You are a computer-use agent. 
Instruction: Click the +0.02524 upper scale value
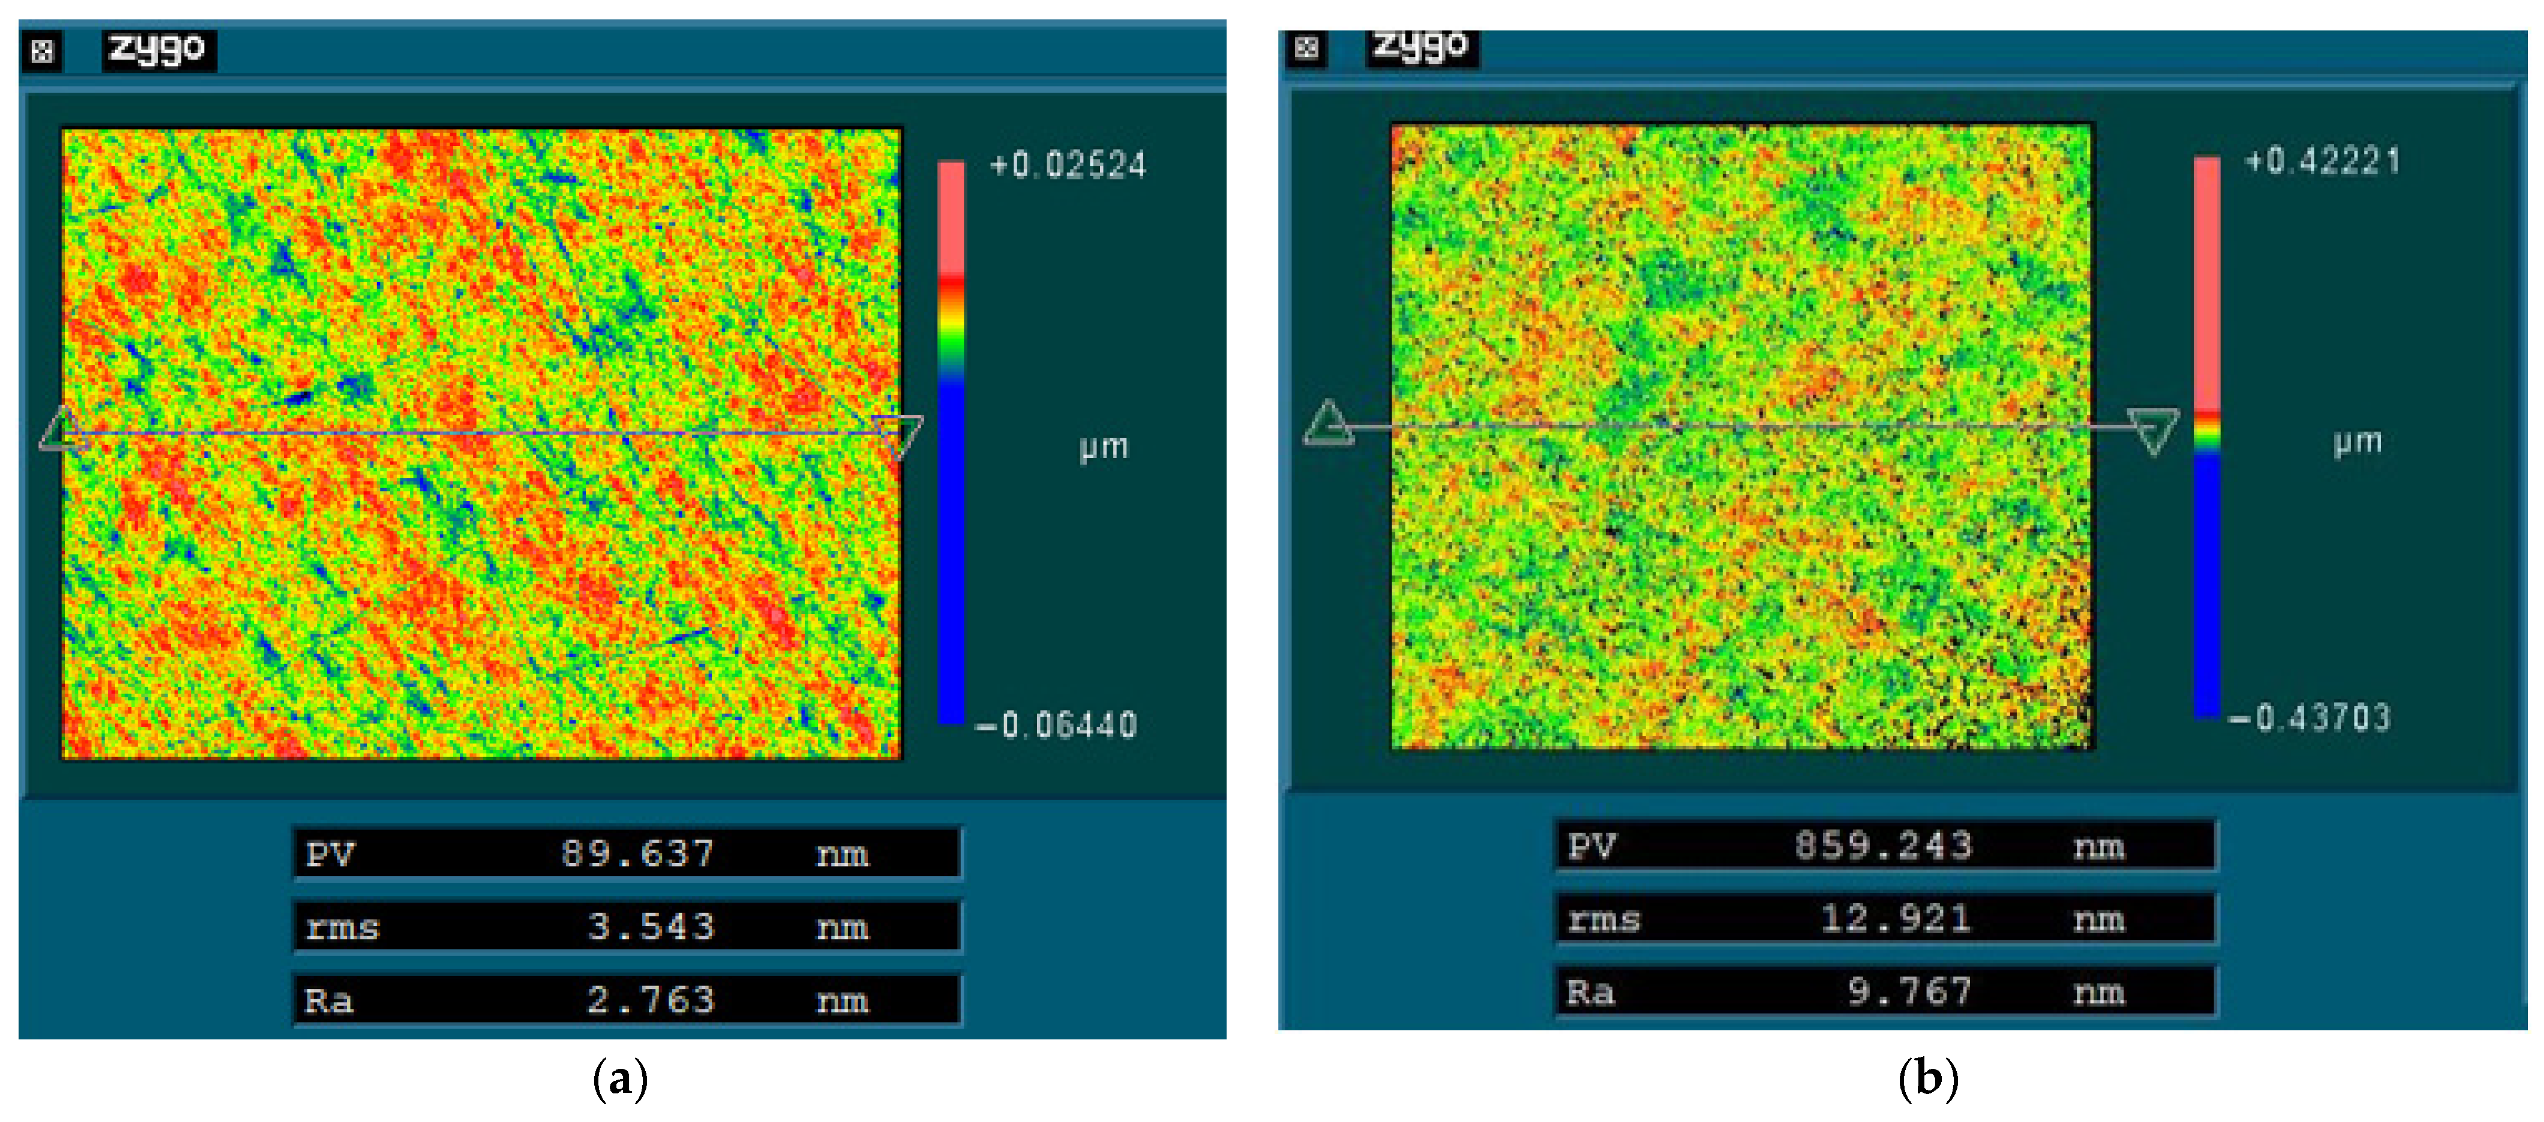1067,165
